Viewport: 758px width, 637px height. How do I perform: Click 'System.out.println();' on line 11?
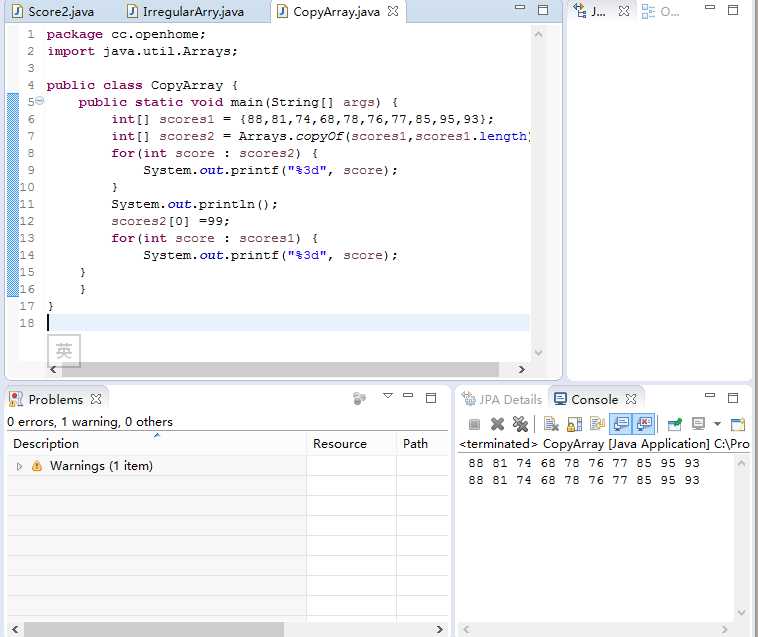click(194, 204)
